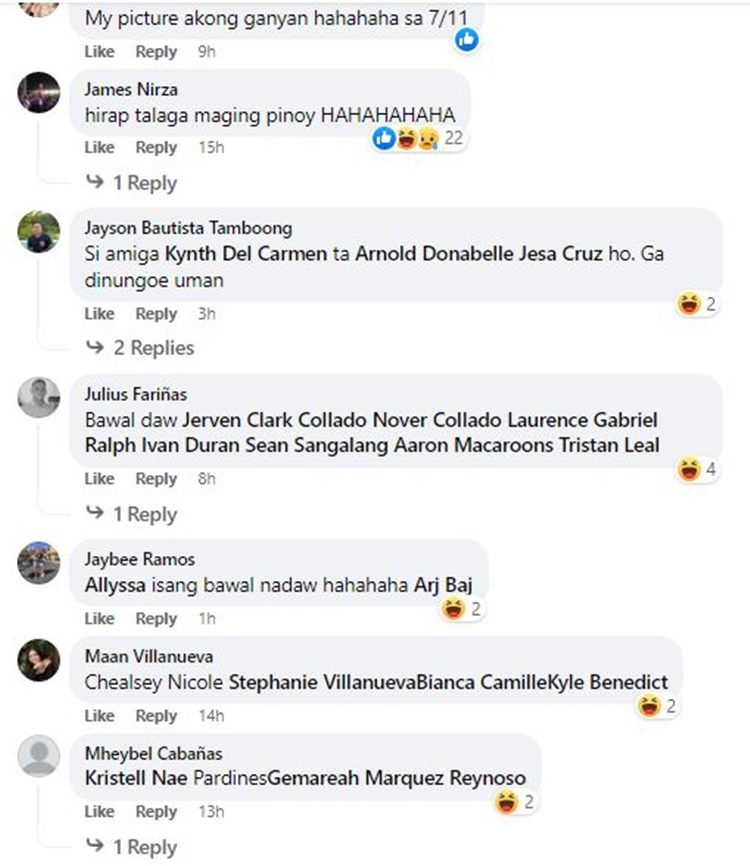Screen dimensions: 750x866
Task: Open the tagged name Stephanie Villanueva
Action: 323,682
